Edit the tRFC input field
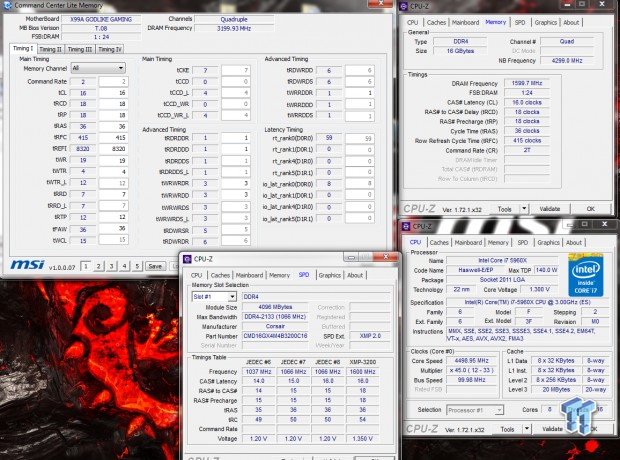Image resolution: width=620 pixels, height=460 pixels. 113,138
